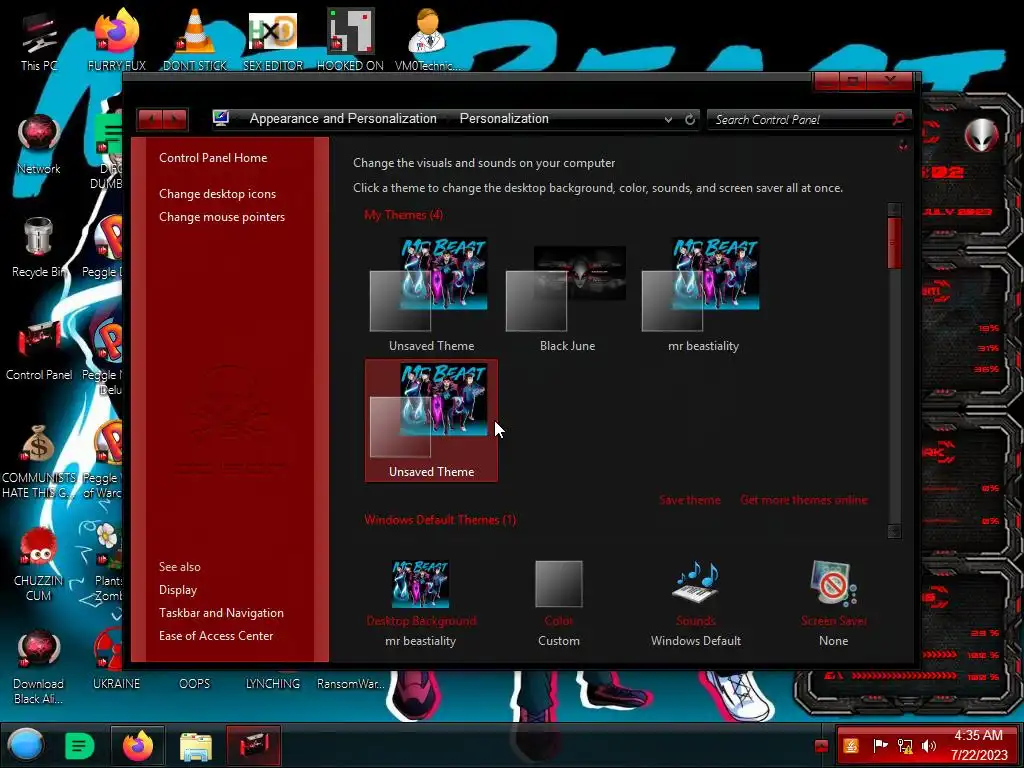1024x768 pixels.
Task: Open Download Black Ali desktop icon
Action: (x=39, y=668)
